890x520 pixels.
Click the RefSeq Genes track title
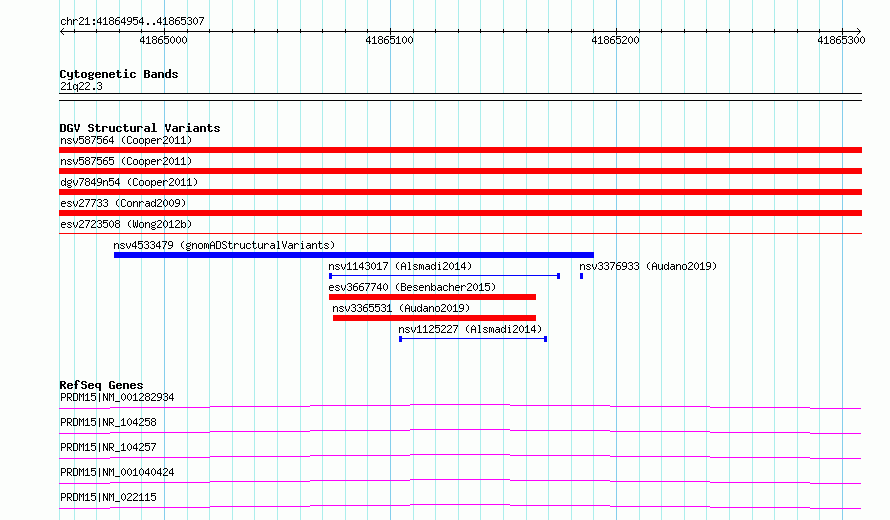click(101, 385)
